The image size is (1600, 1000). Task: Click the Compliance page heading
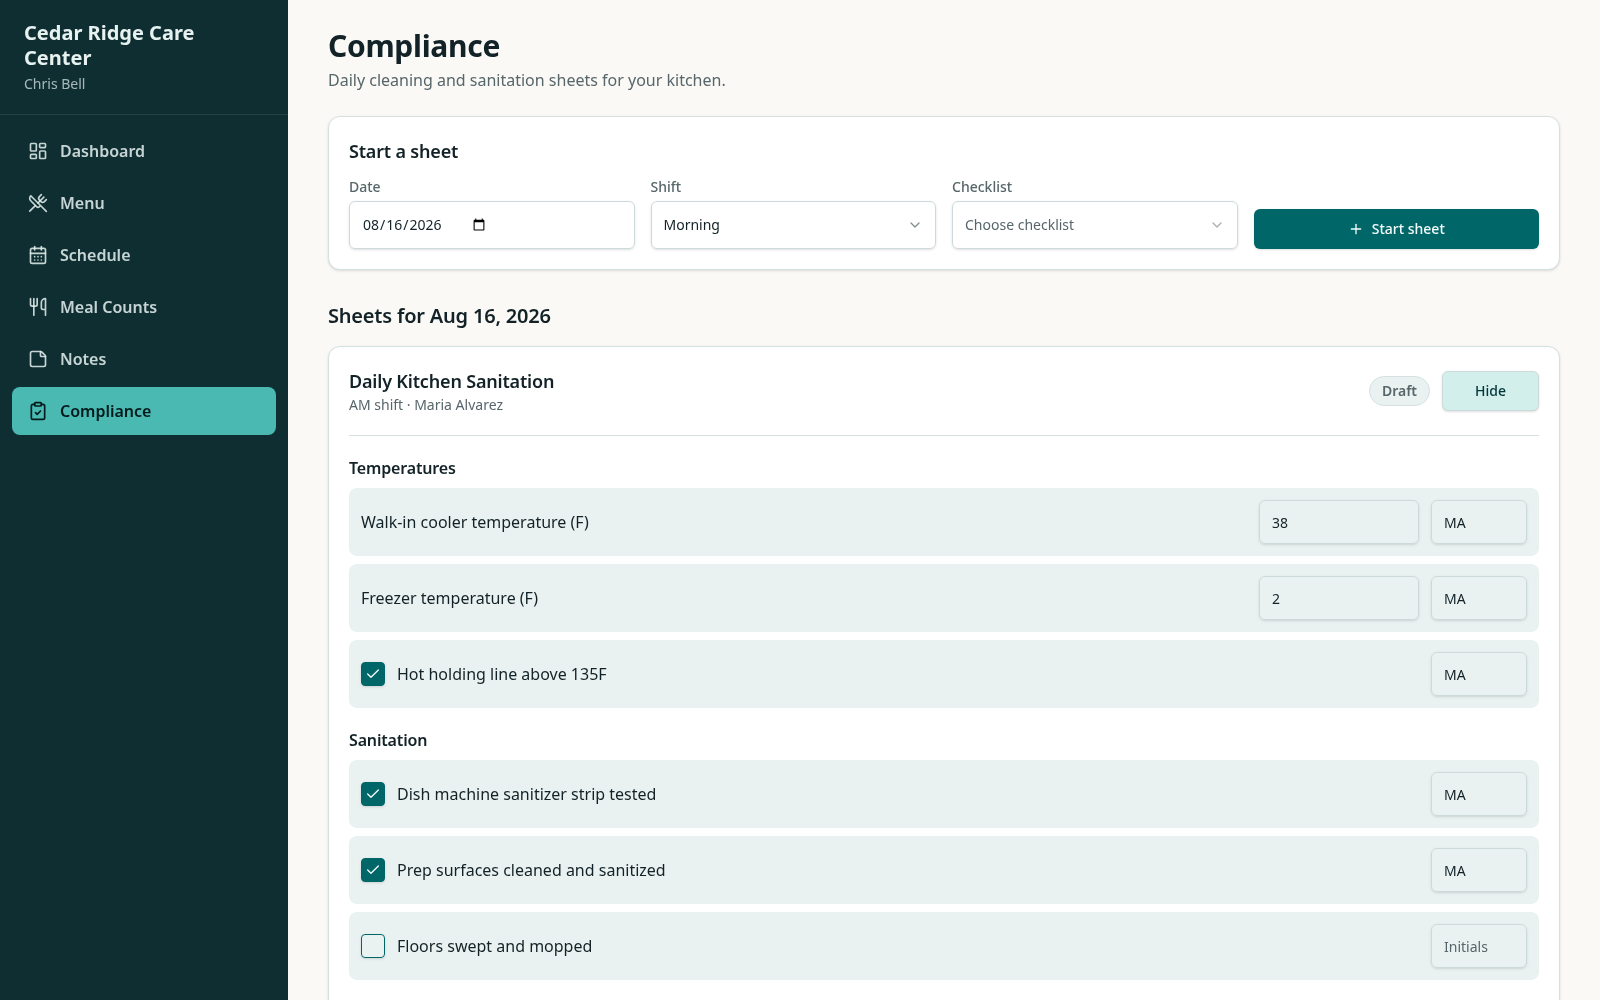414,46
